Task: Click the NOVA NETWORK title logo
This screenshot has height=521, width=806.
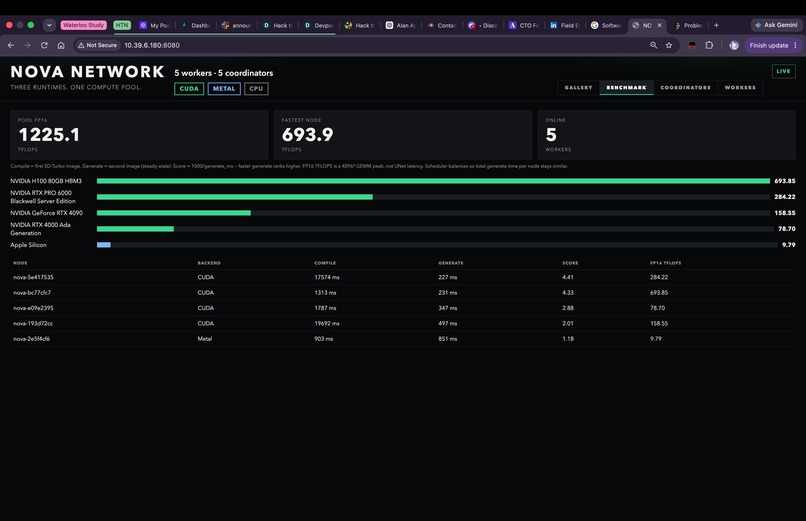Action: click(87, 71)
